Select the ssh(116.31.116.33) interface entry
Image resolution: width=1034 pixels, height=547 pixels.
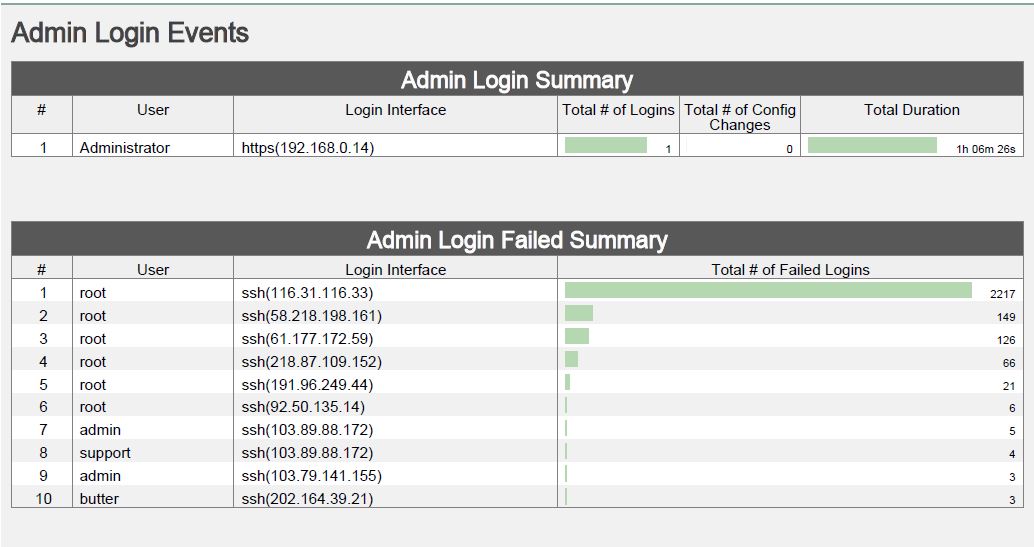coord(307,293)
